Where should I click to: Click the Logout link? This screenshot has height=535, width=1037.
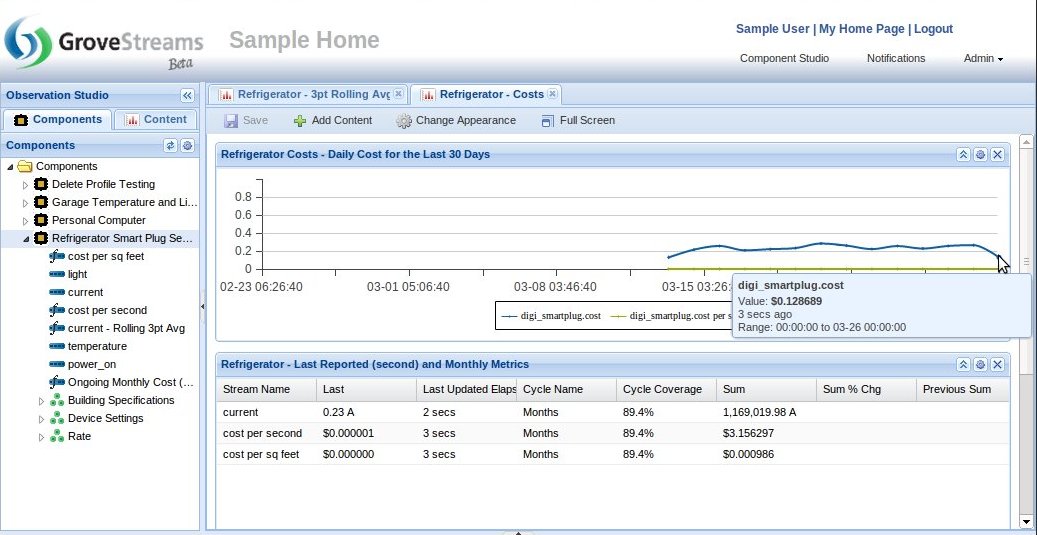pyautogui.click(x=933, y=29)
